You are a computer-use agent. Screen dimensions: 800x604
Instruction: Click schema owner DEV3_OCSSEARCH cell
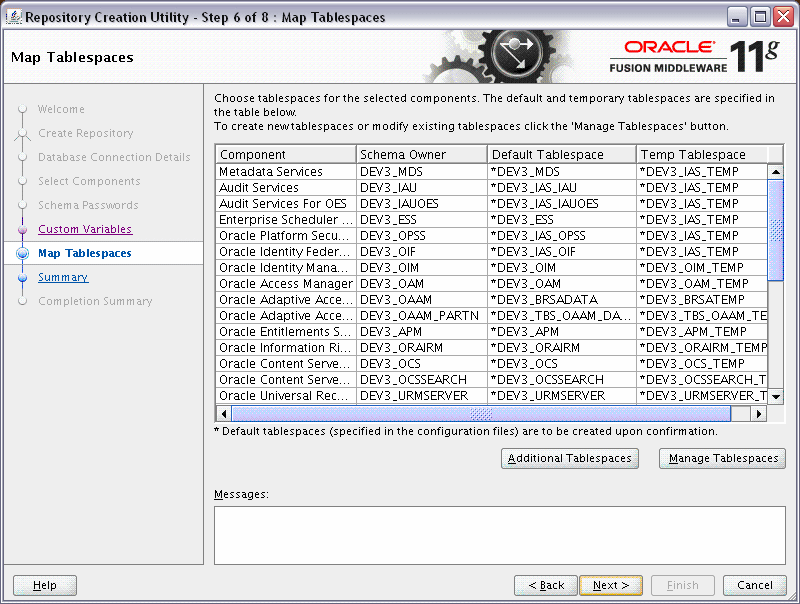(421, 380)
